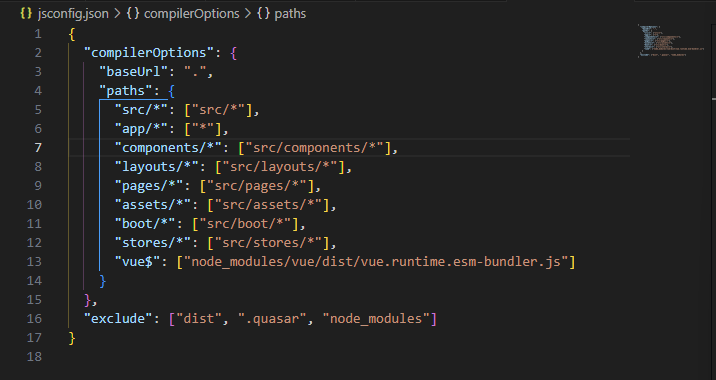Click the braces icon before paths breadcrumb
This screenshot has height=380, width=716.
point(263,14)
